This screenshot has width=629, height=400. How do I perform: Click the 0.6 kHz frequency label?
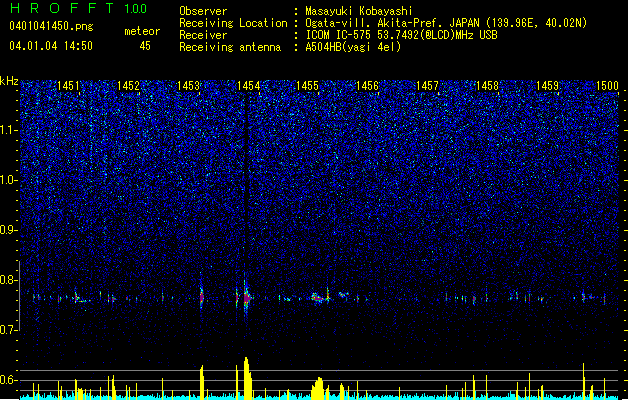pos(9,380)
